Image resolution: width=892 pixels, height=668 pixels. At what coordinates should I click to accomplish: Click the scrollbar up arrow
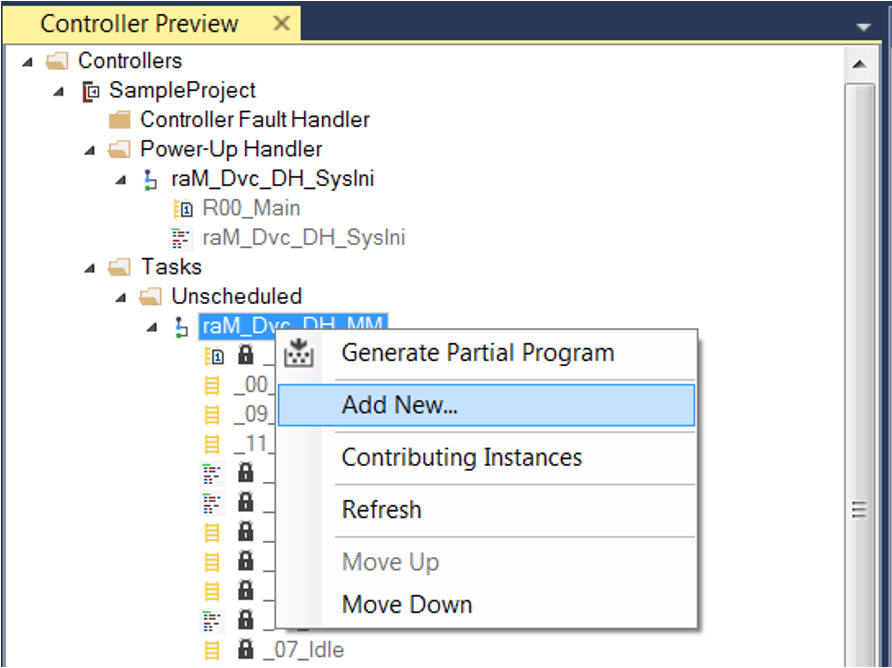(x=860, y=64)
